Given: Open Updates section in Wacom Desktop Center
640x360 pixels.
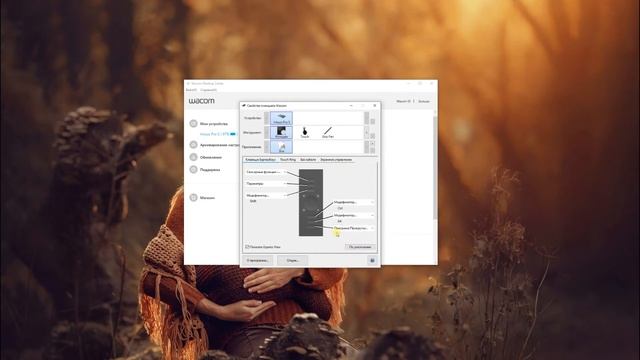Looking at the screenshot, I should 211,157.
